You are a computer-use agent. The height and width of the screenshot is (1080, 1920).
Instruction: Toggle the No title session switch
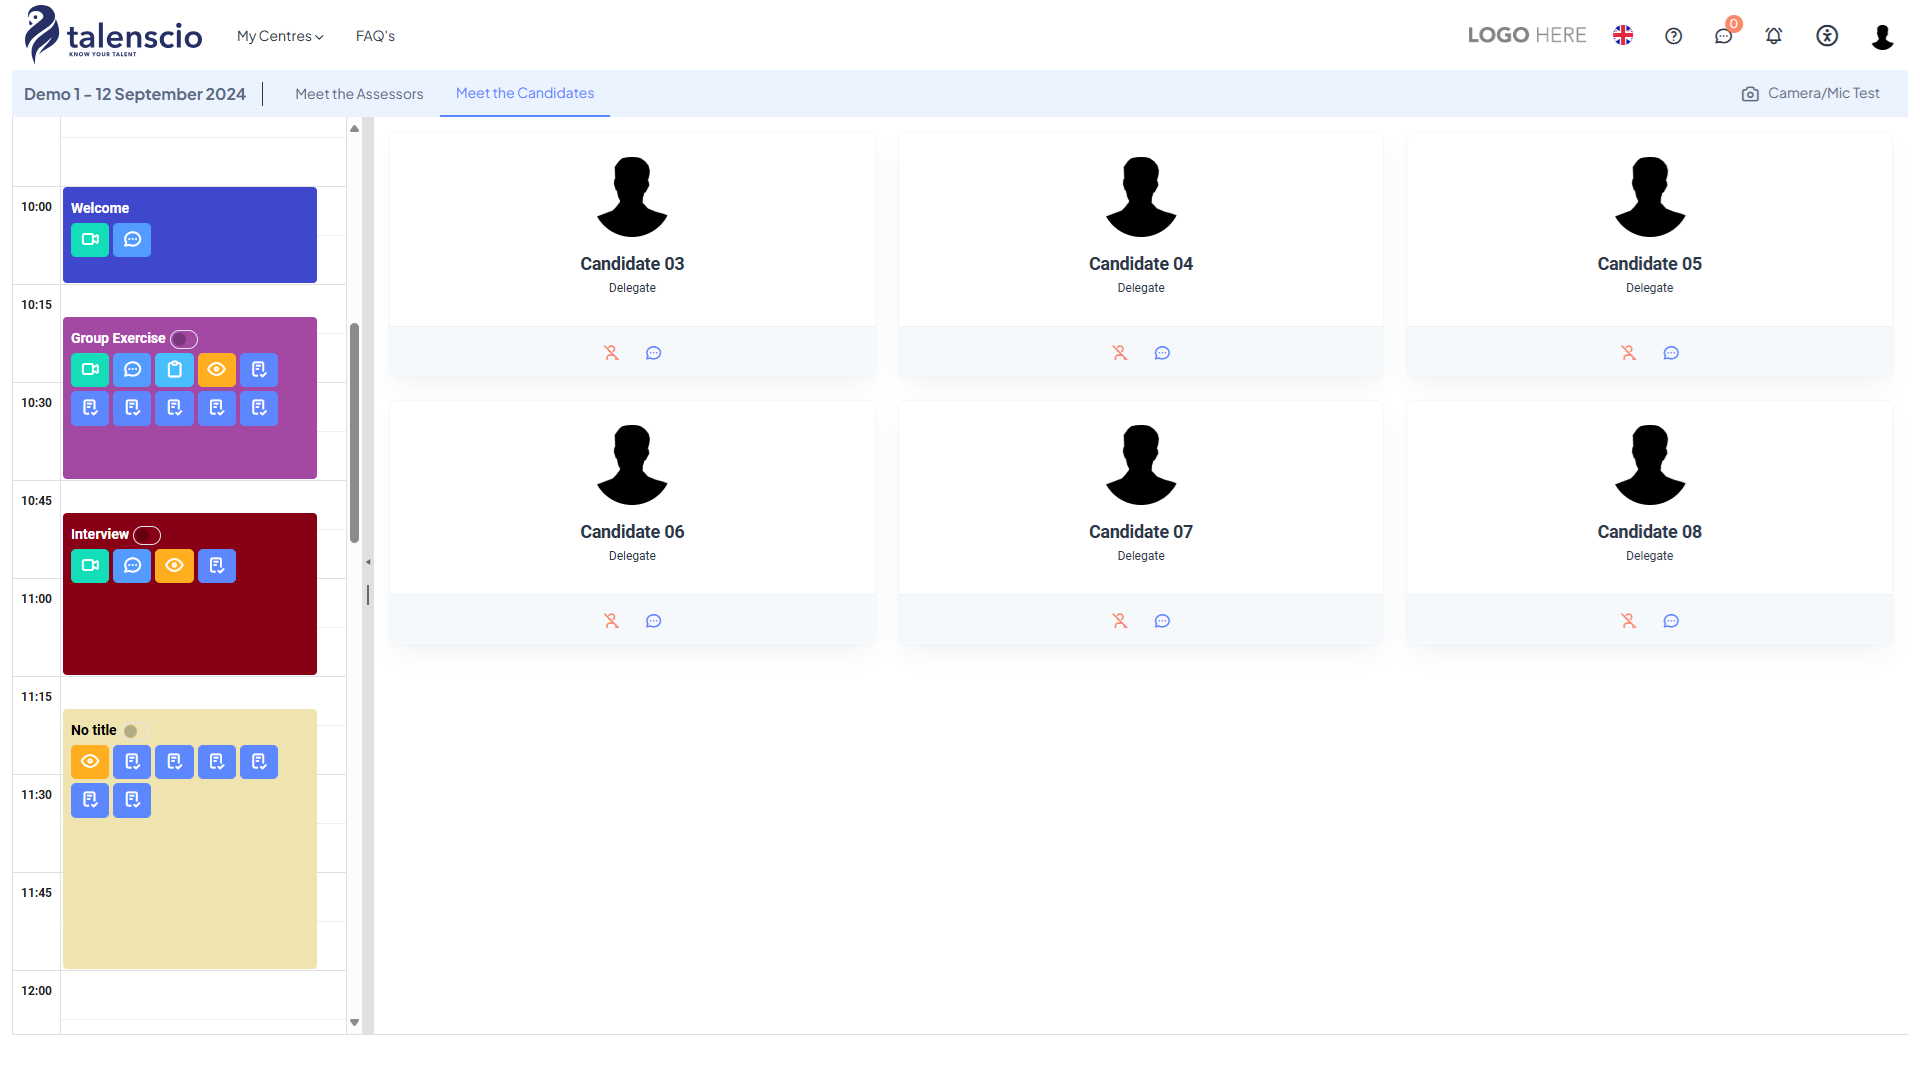tap(134, 731)
